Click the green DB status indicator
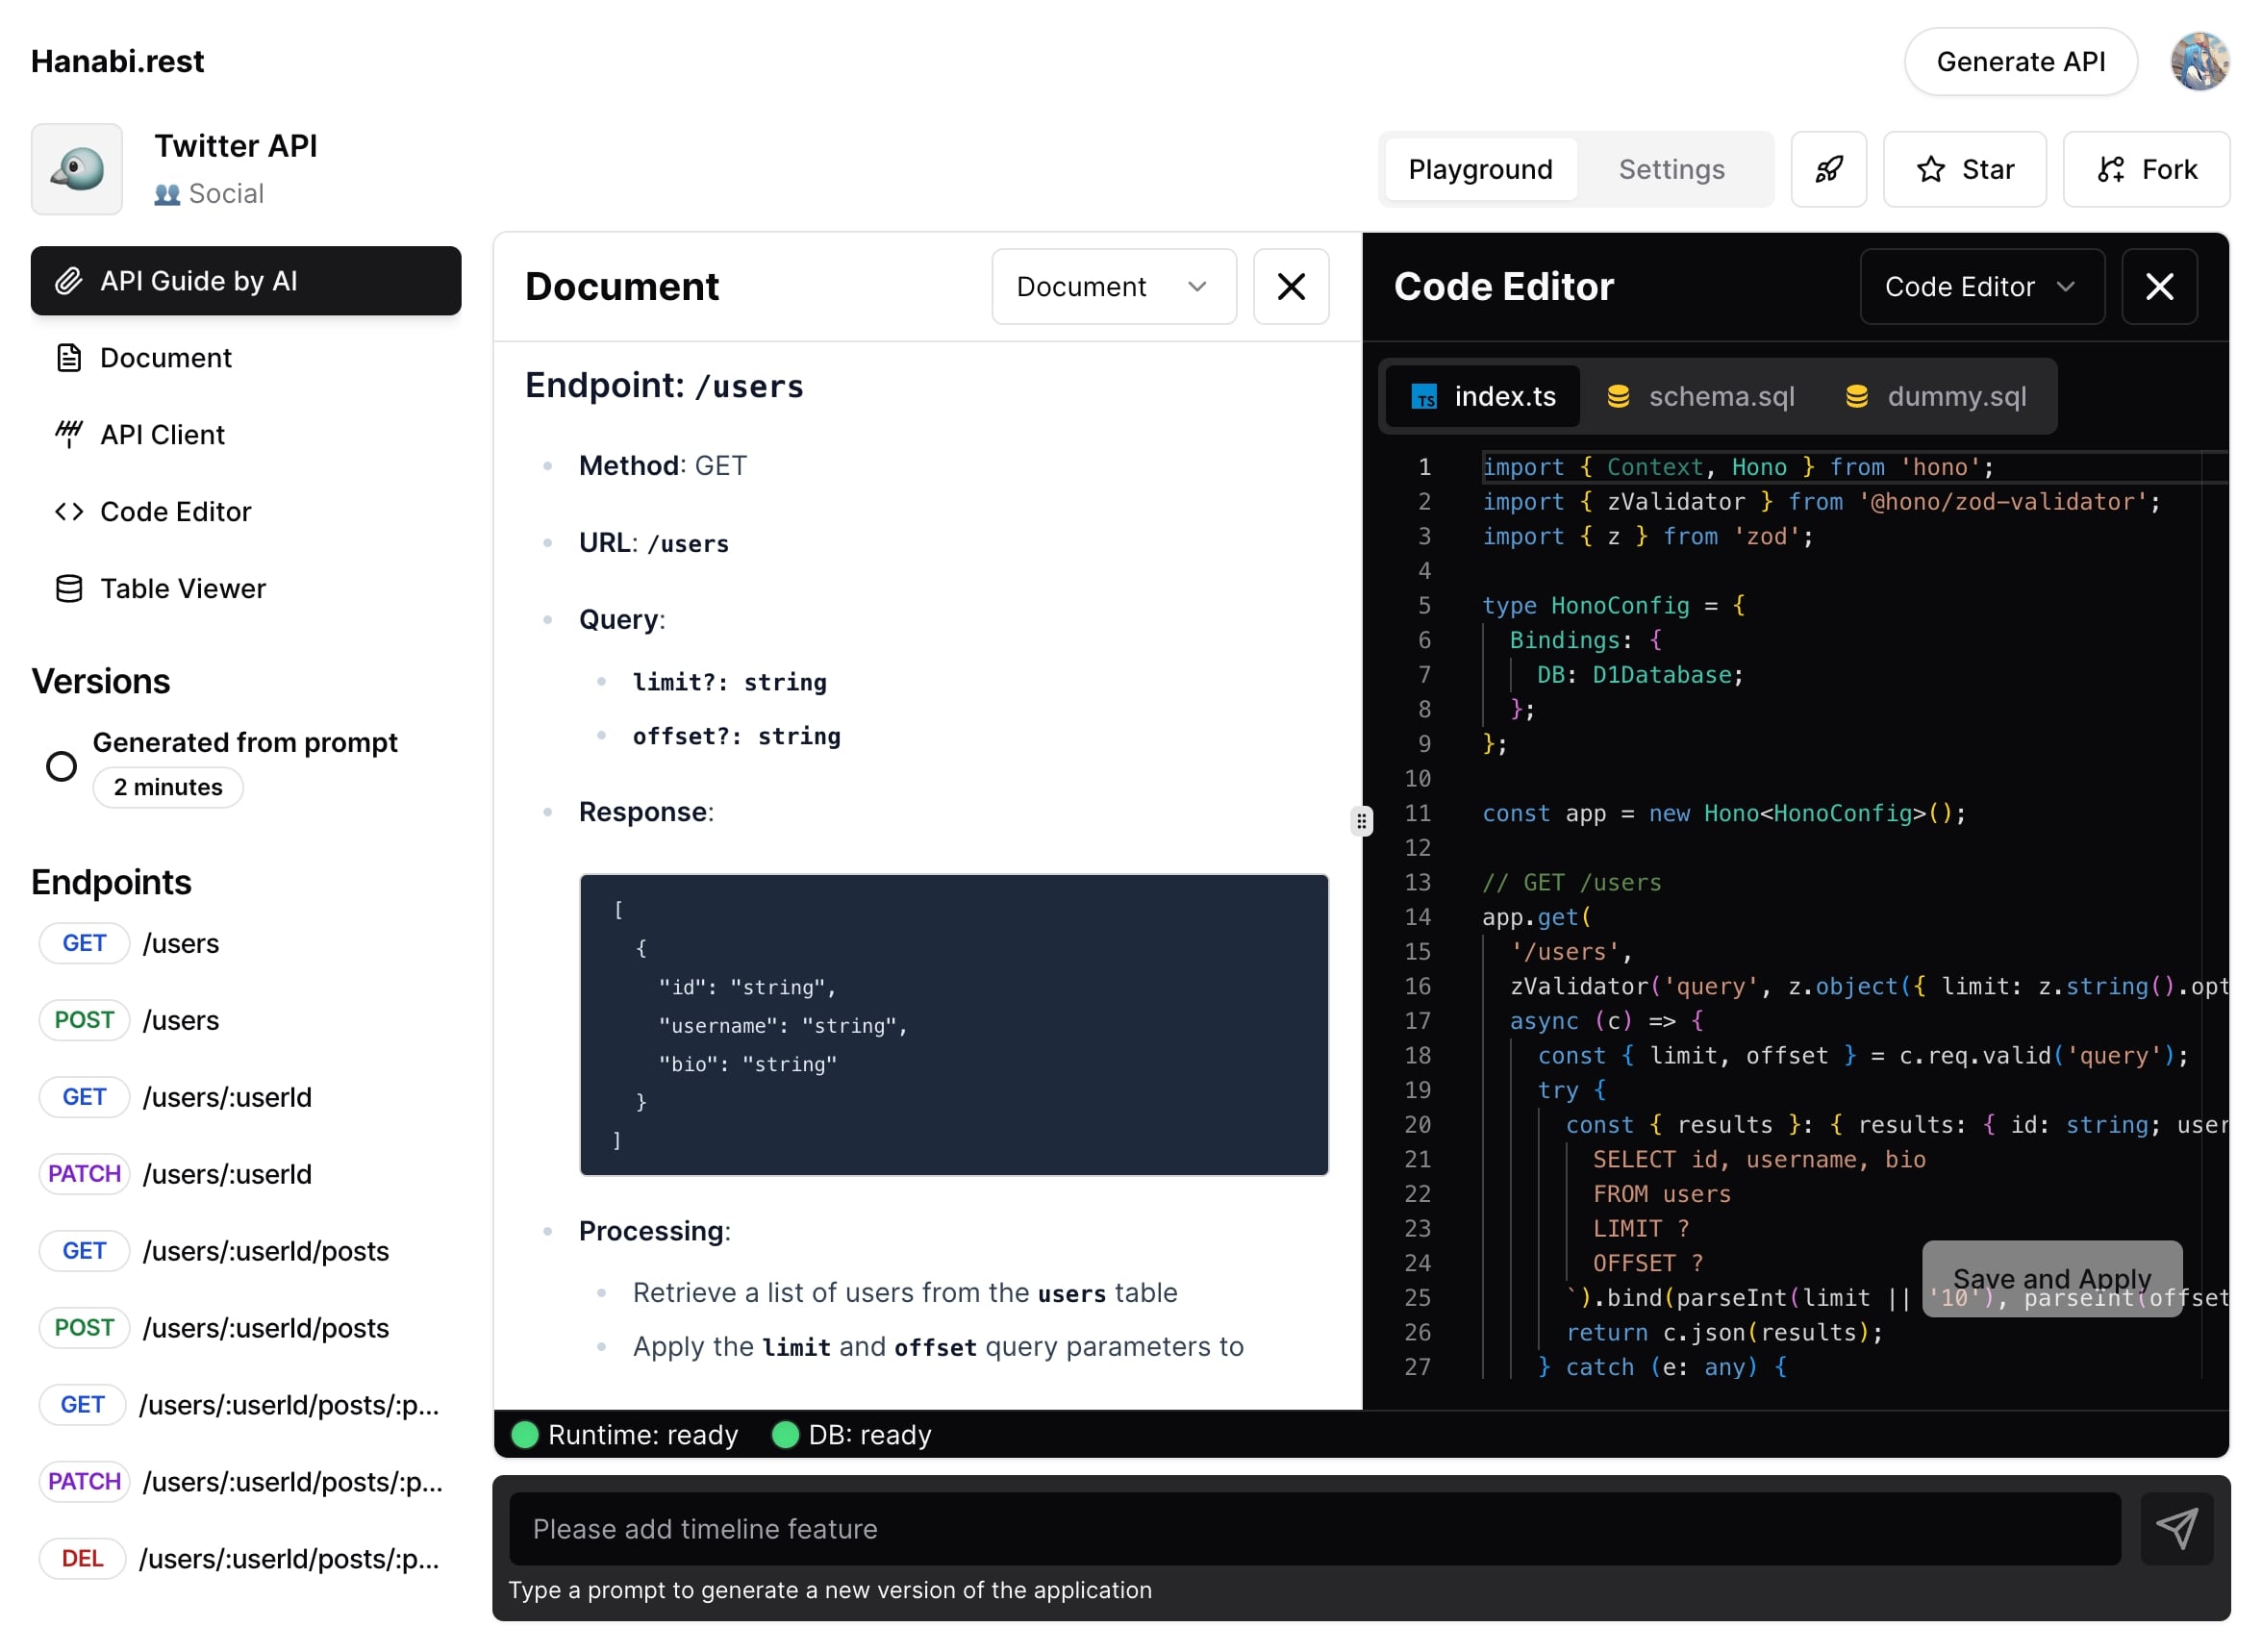The width and height of the screenshot is (2262, 1652). coord(785,1435)
